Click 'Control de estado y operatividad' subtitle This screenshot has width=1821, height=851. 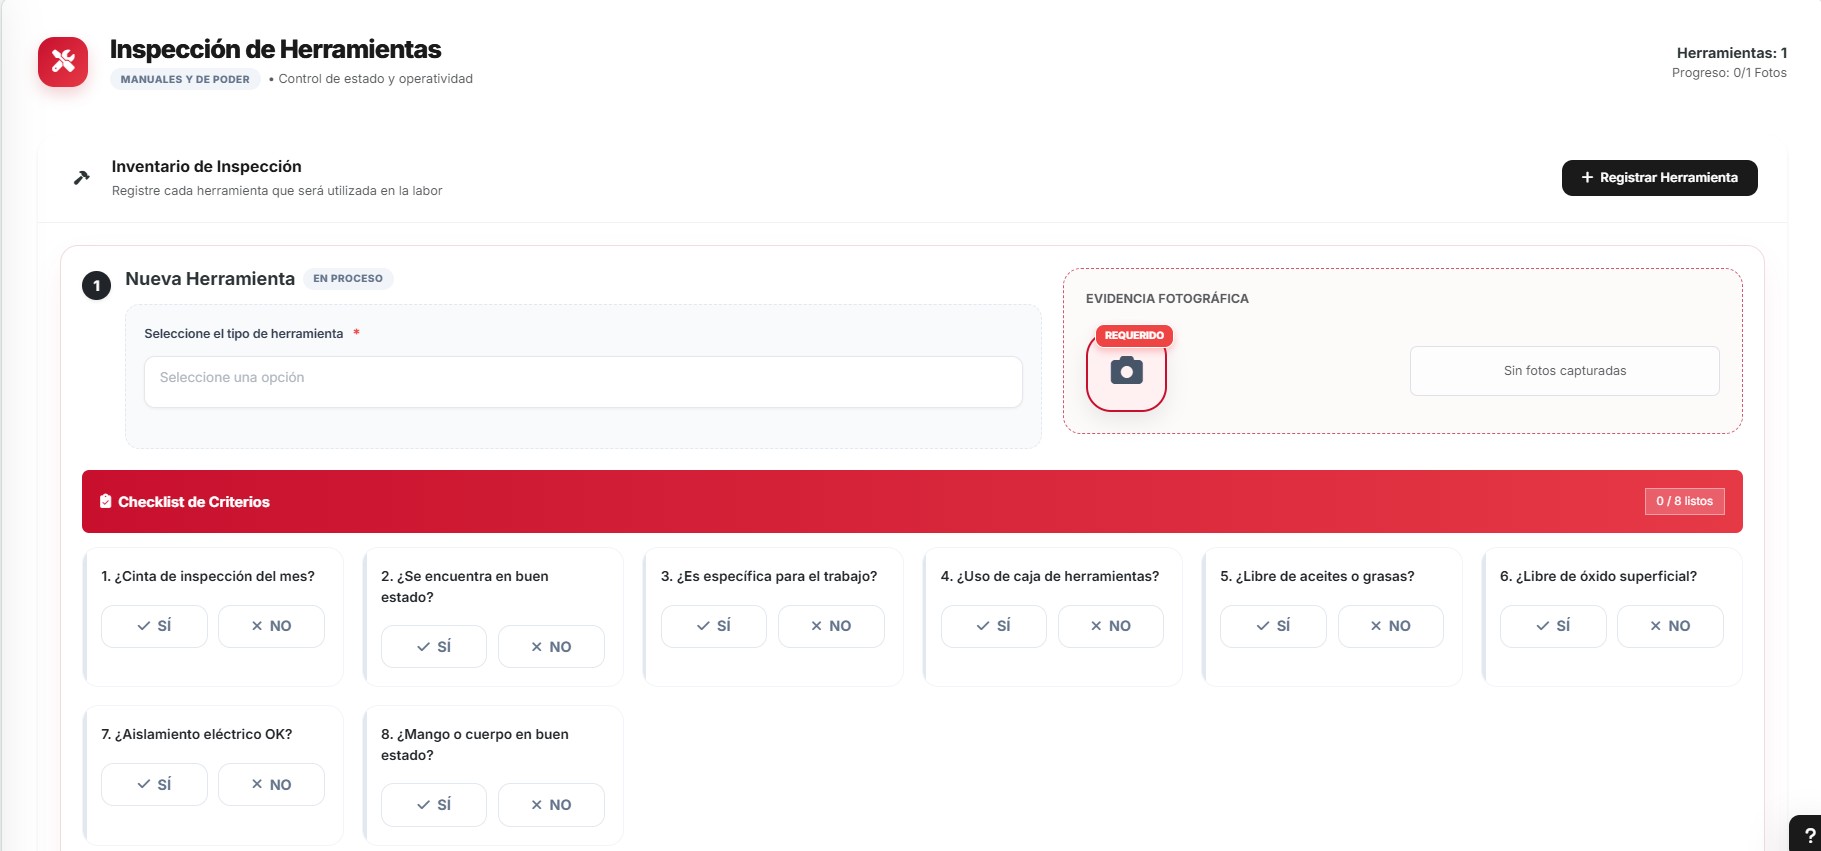pyautogui.click(x=376, y=79)
